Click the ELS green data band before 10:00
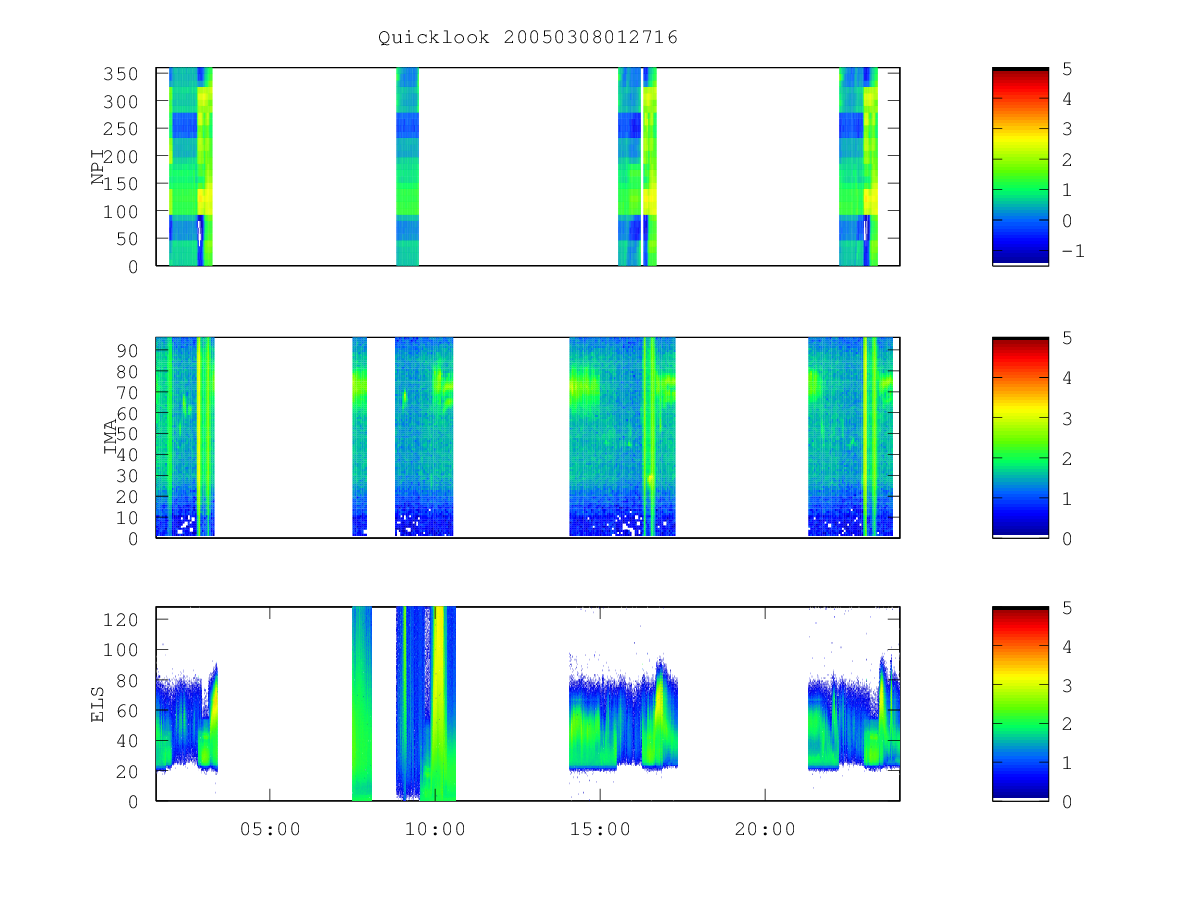The width and height of the screenshot is (1200, 900). (362, 704)
